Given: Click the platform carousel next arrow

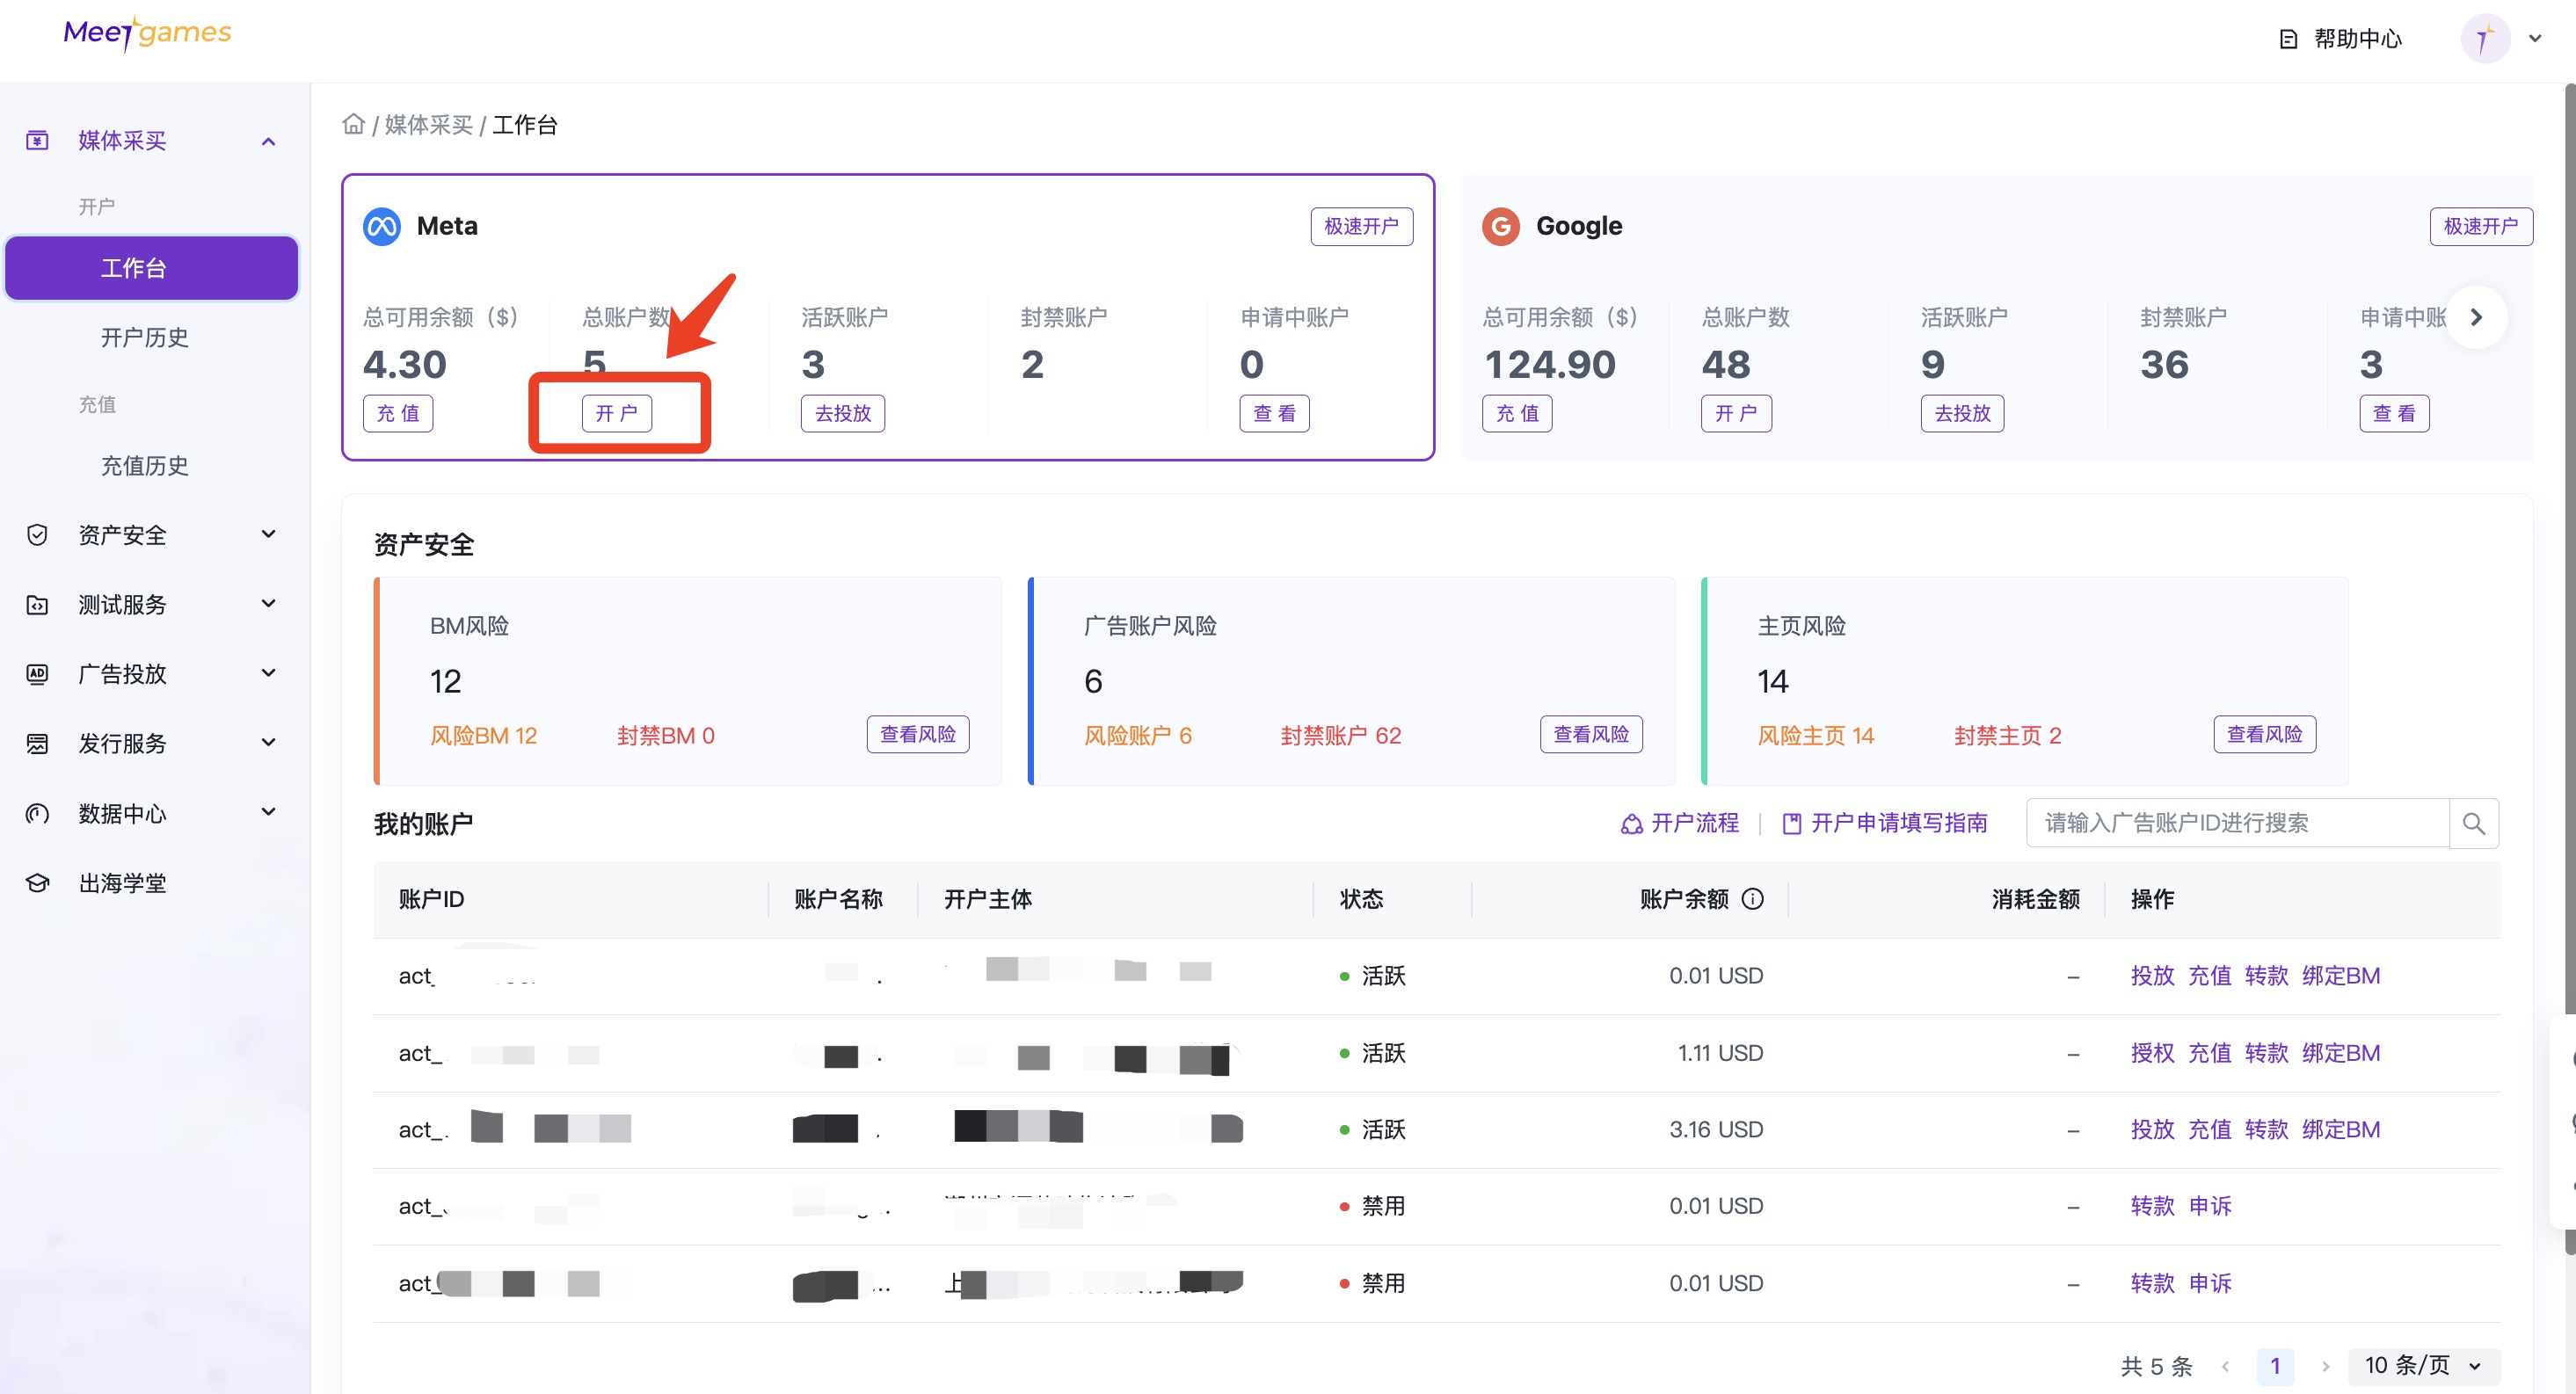Looking at the screenshot, I should point(2476,317).
